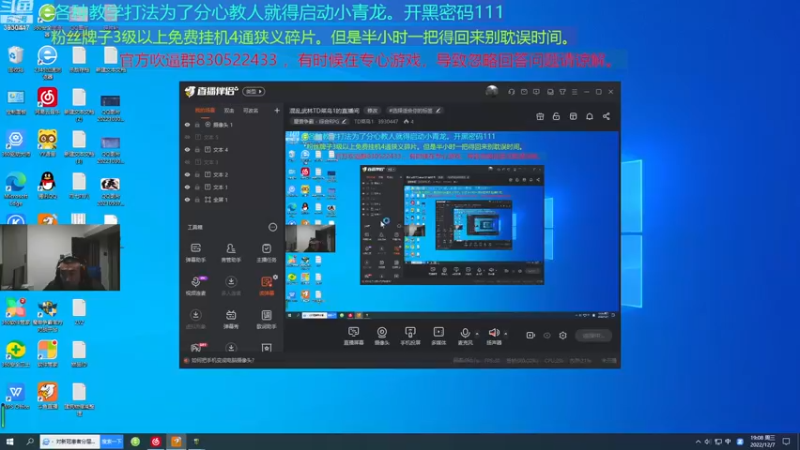Open streaming settings gear

[x=563, y=335]
